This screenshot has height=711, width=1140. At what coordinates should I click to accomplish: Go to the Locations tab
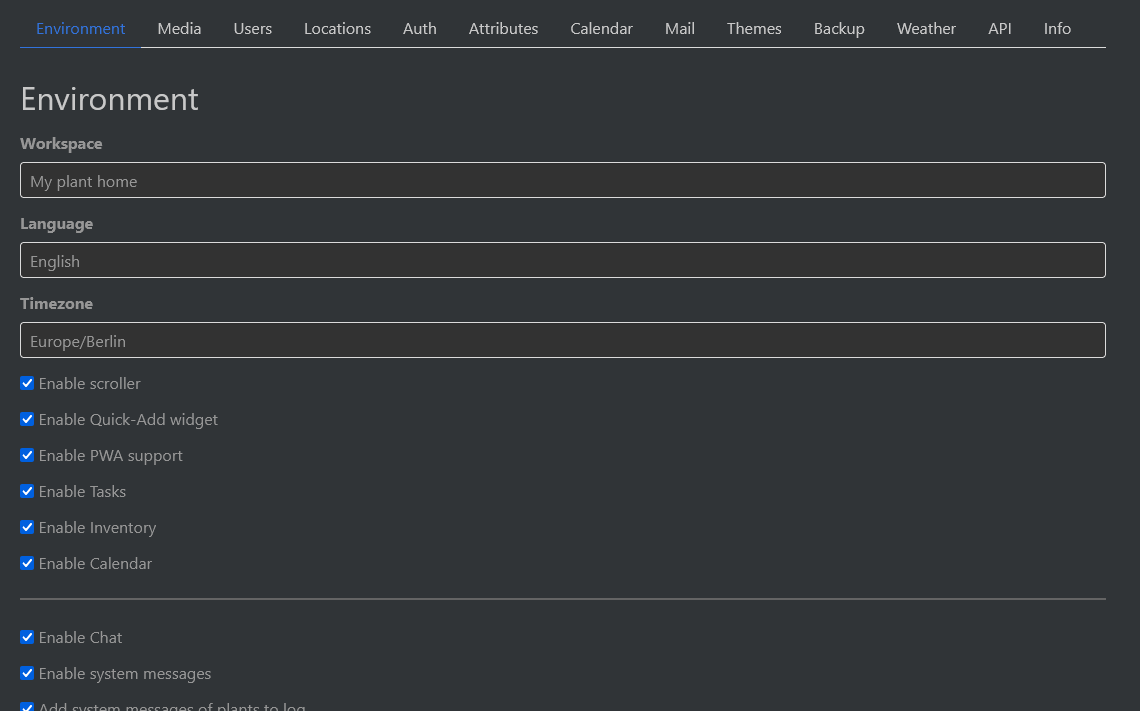coord(337,28)
